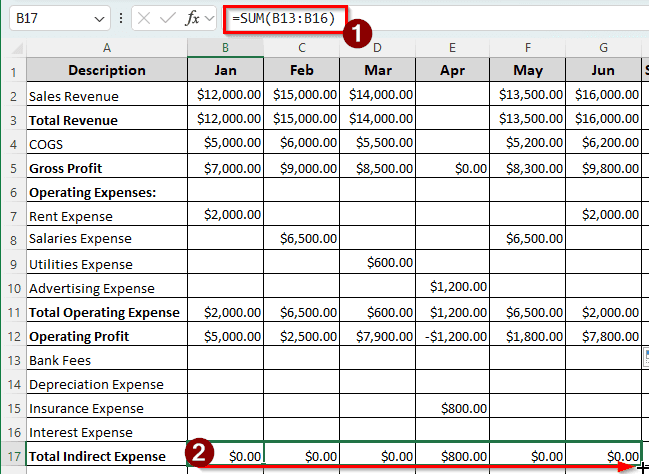Viewport: 649px width, 474px height.
Task: Open the Name Box dropdown arrow
Action: pyautogui.click(x=99, y=19)
